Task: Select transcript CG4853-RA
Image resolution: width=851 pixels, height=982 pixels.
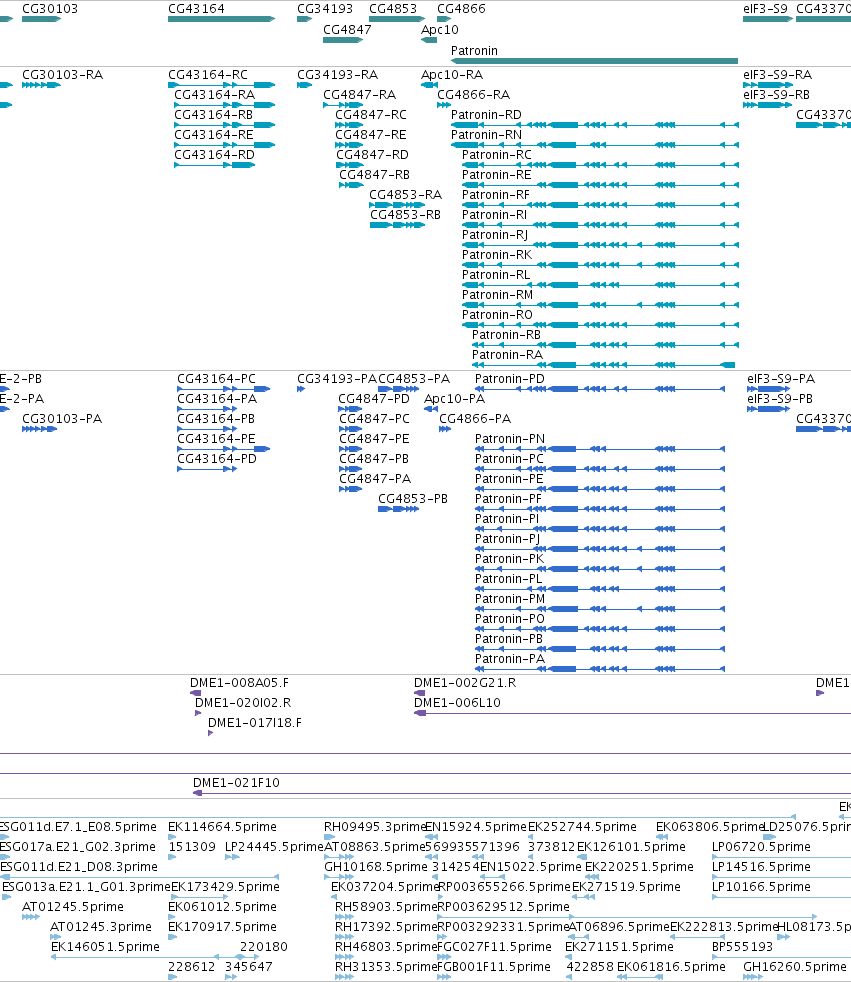Action: pos(405,195)
